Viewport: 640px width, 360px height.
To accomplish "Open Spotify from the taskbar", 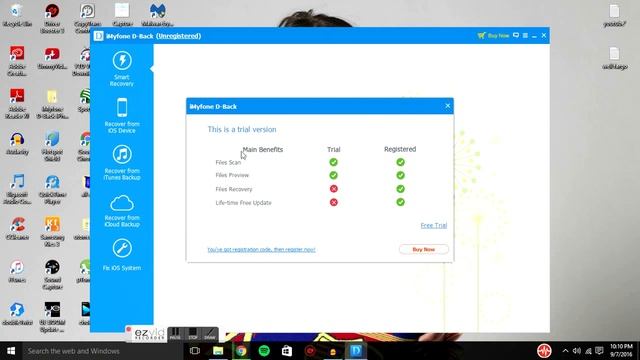I will pos(264,351).
